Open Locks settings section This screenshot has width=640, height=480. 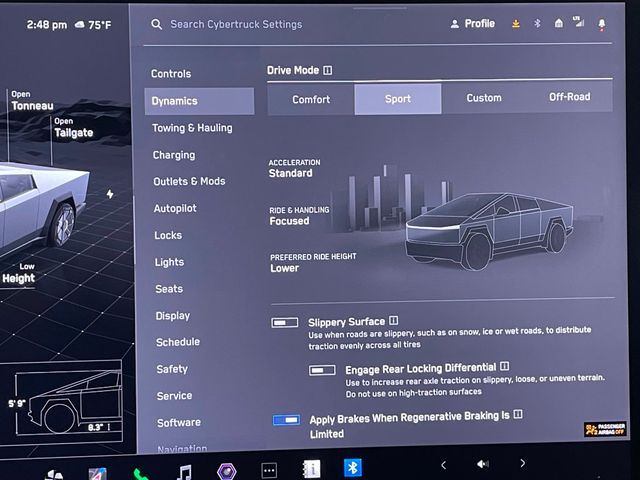[x=168, y=235]
